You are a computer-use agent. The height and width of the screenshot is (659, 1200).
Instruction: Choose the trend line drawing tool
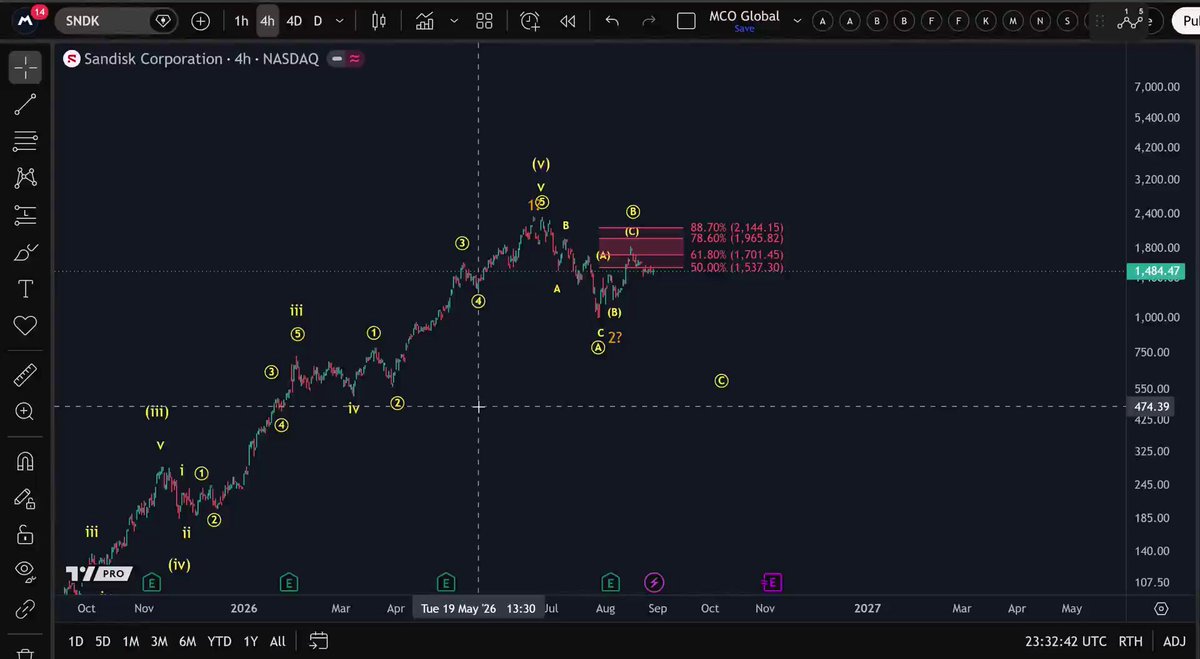tap(25, 104)
